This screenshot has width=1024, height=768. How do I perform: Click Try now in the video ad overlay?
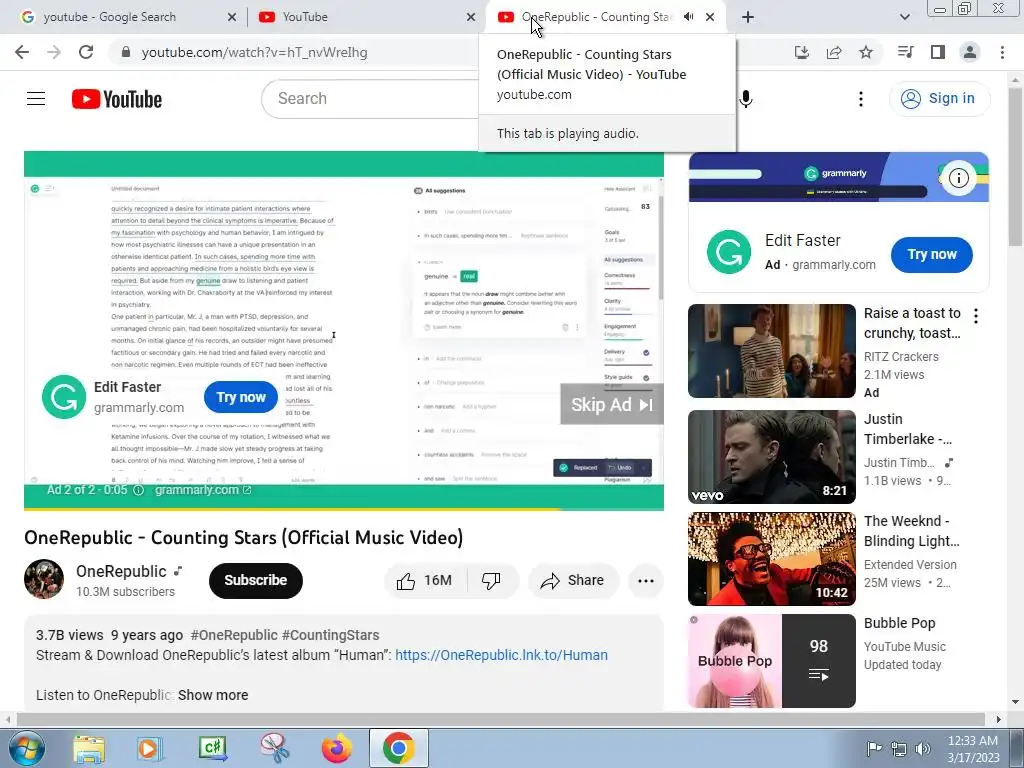pos(240,397)
